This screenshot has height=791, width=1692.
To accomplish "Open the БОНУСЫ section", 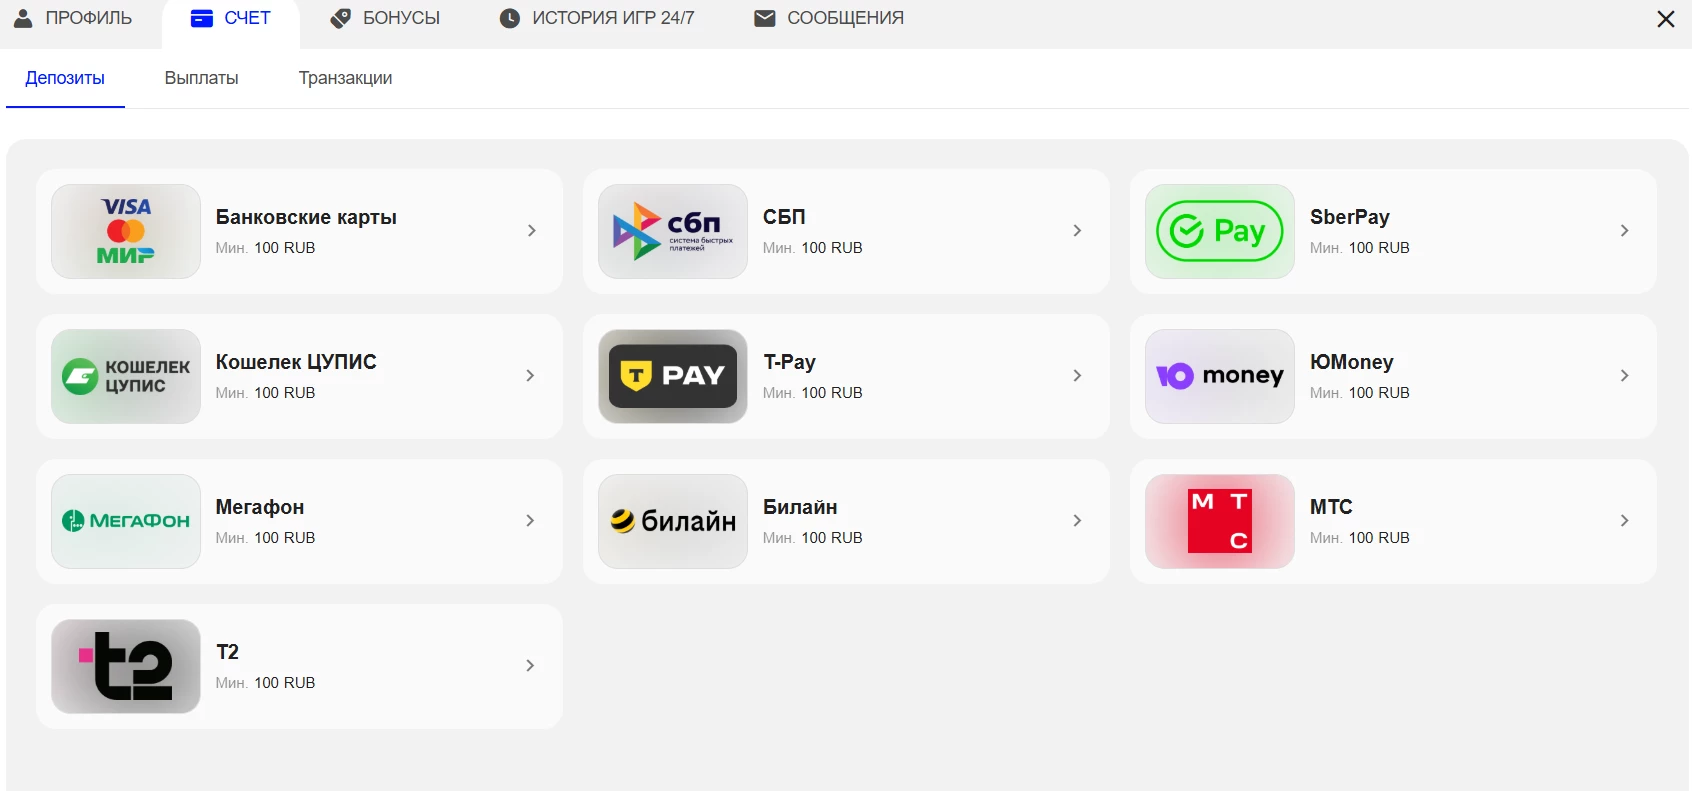I will point(385,18).
